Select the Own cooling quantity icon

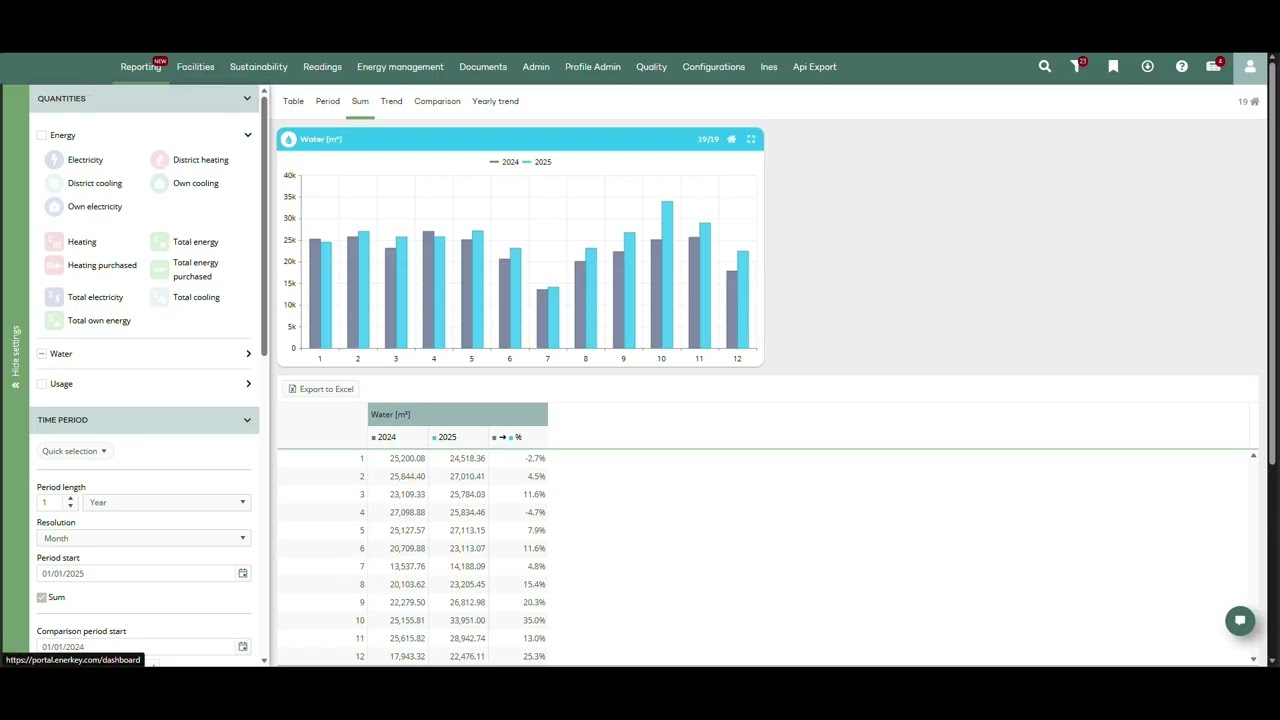159,183
